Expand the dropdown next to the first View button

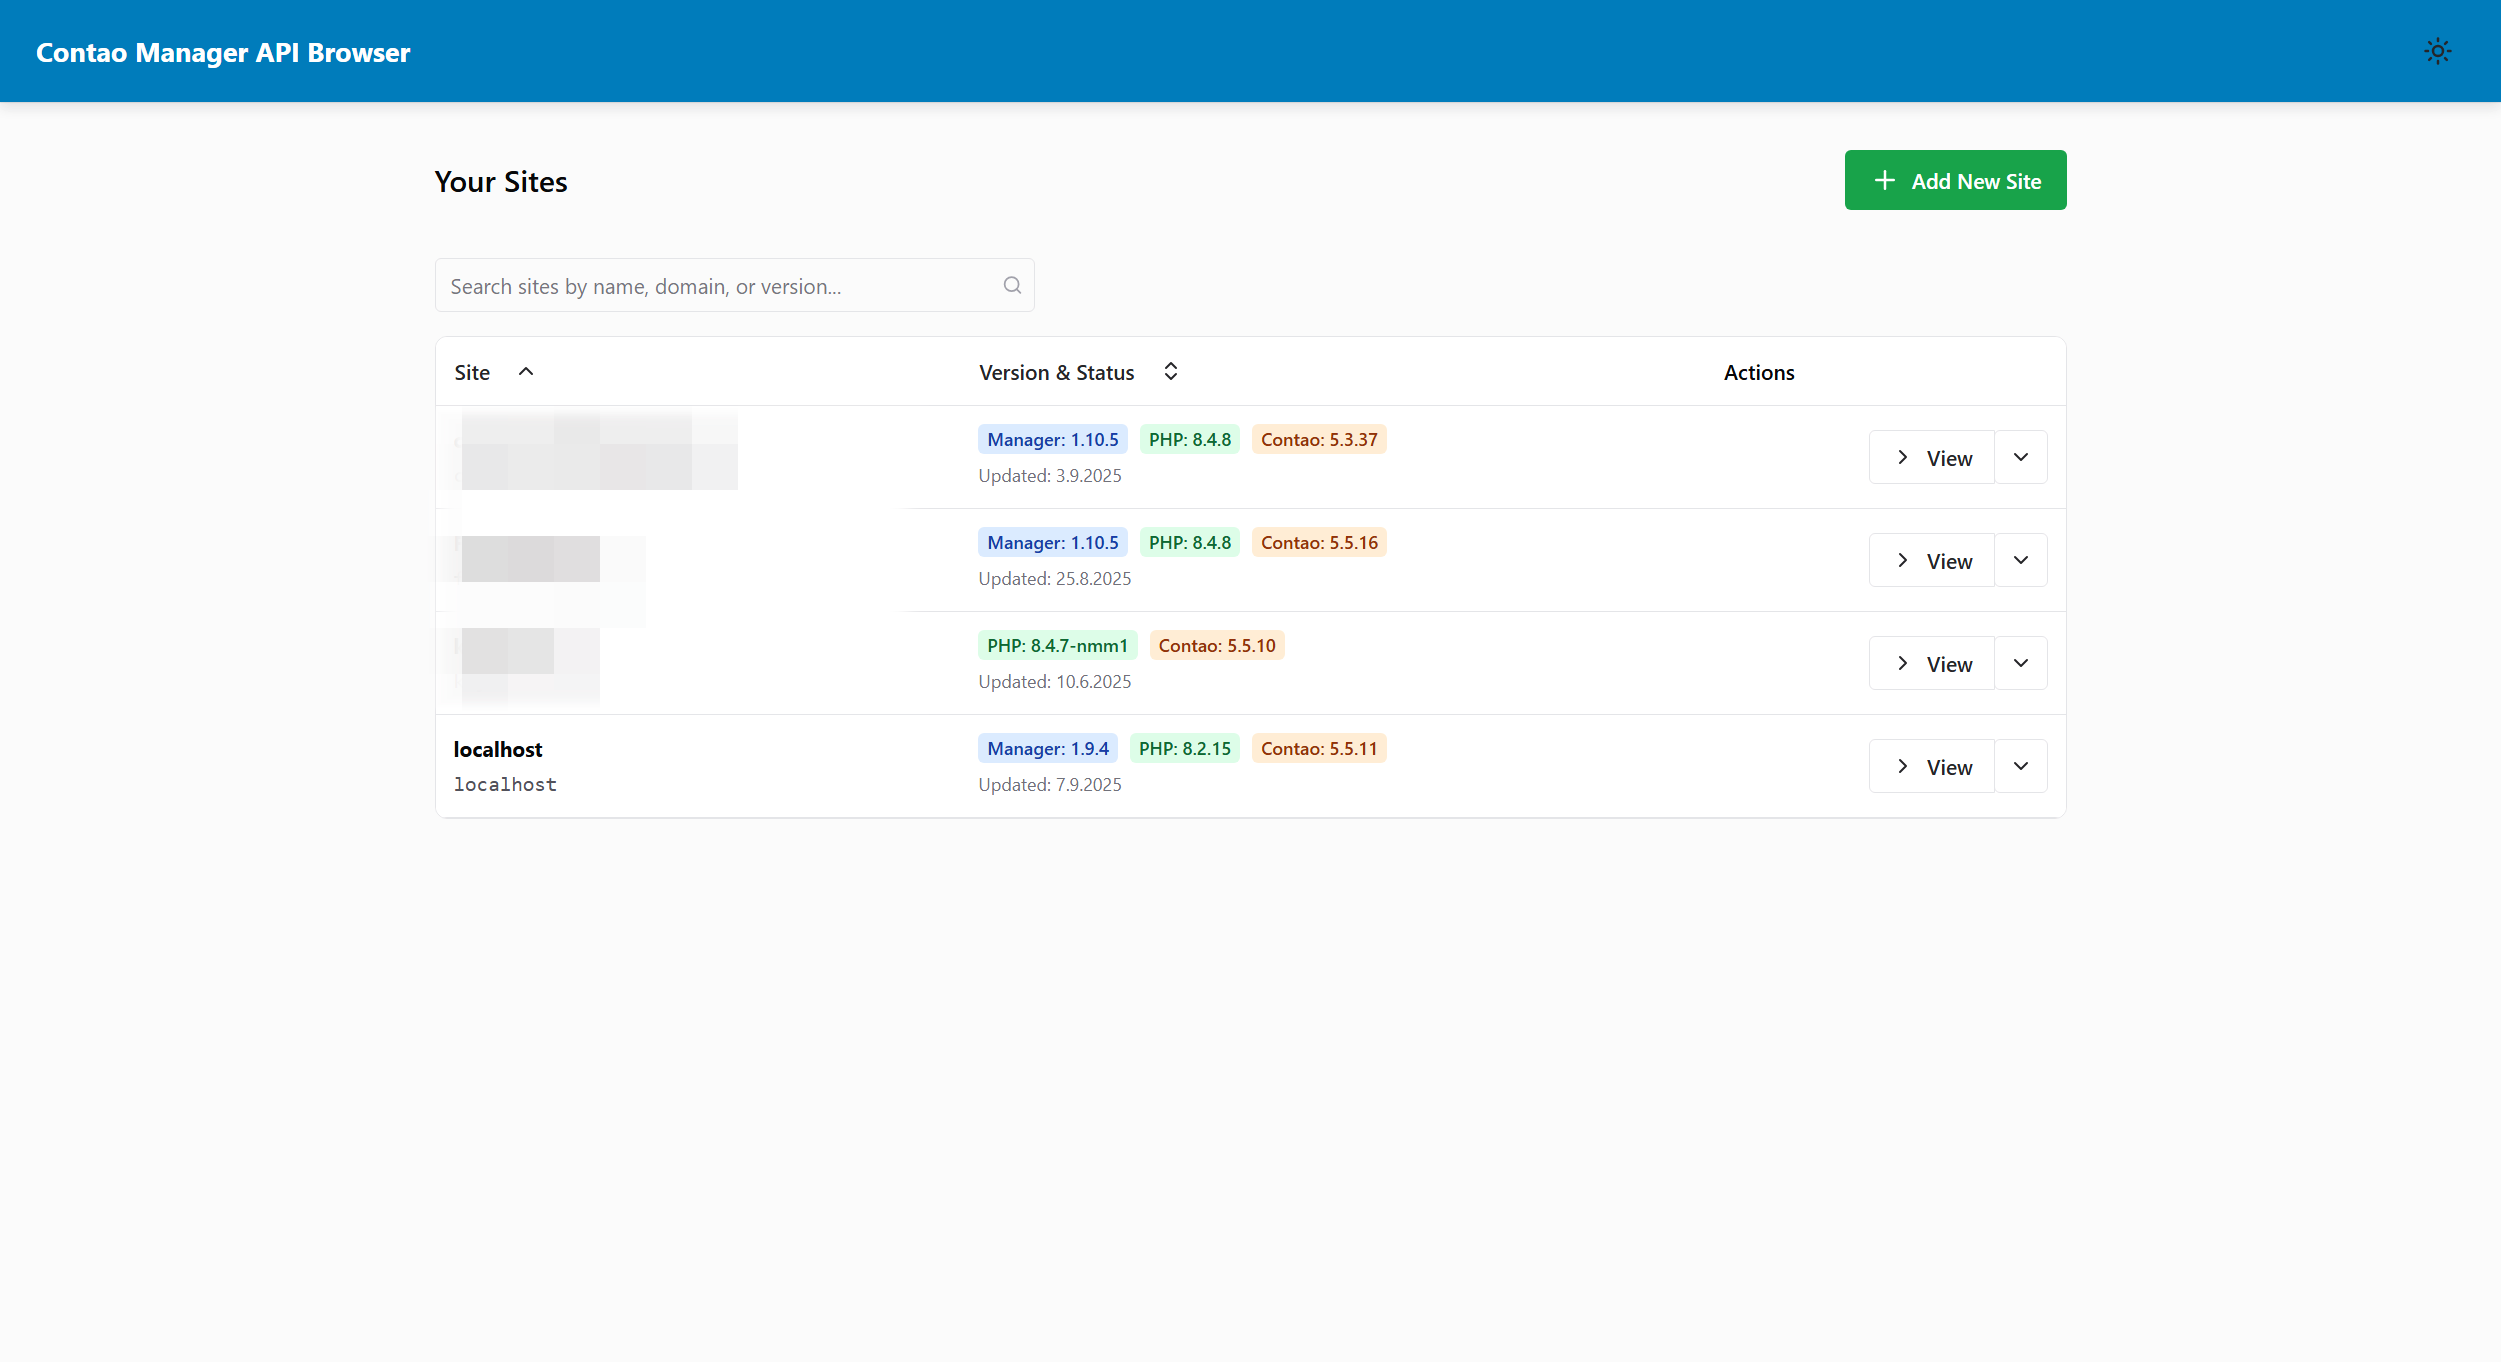point(2021,457)
